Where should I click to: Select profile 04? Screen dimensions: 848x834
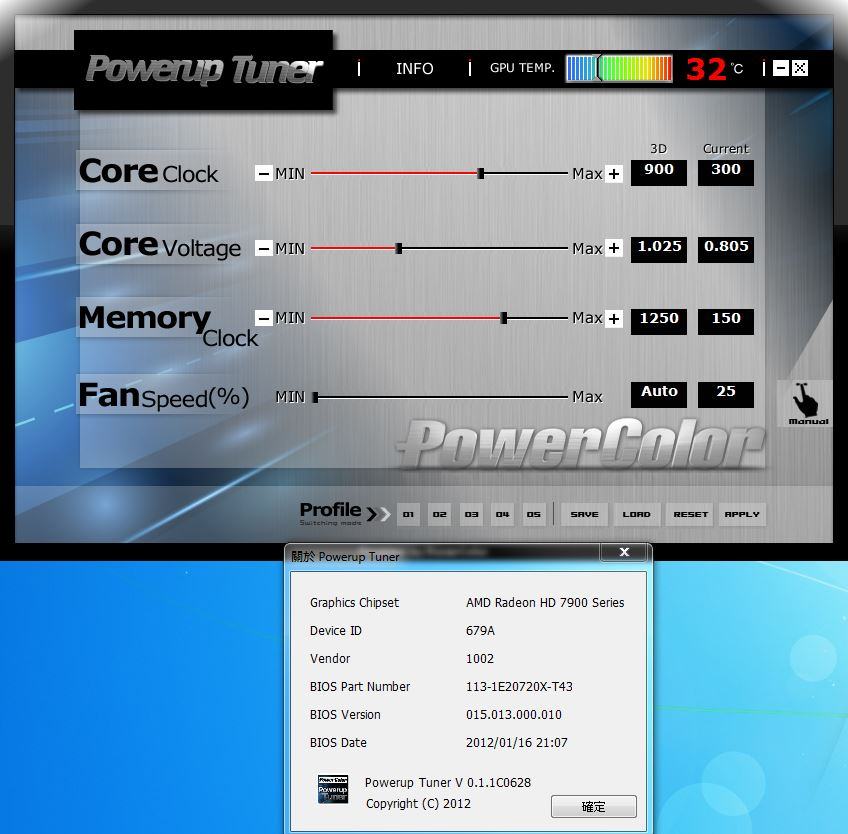tap(502, 514)
